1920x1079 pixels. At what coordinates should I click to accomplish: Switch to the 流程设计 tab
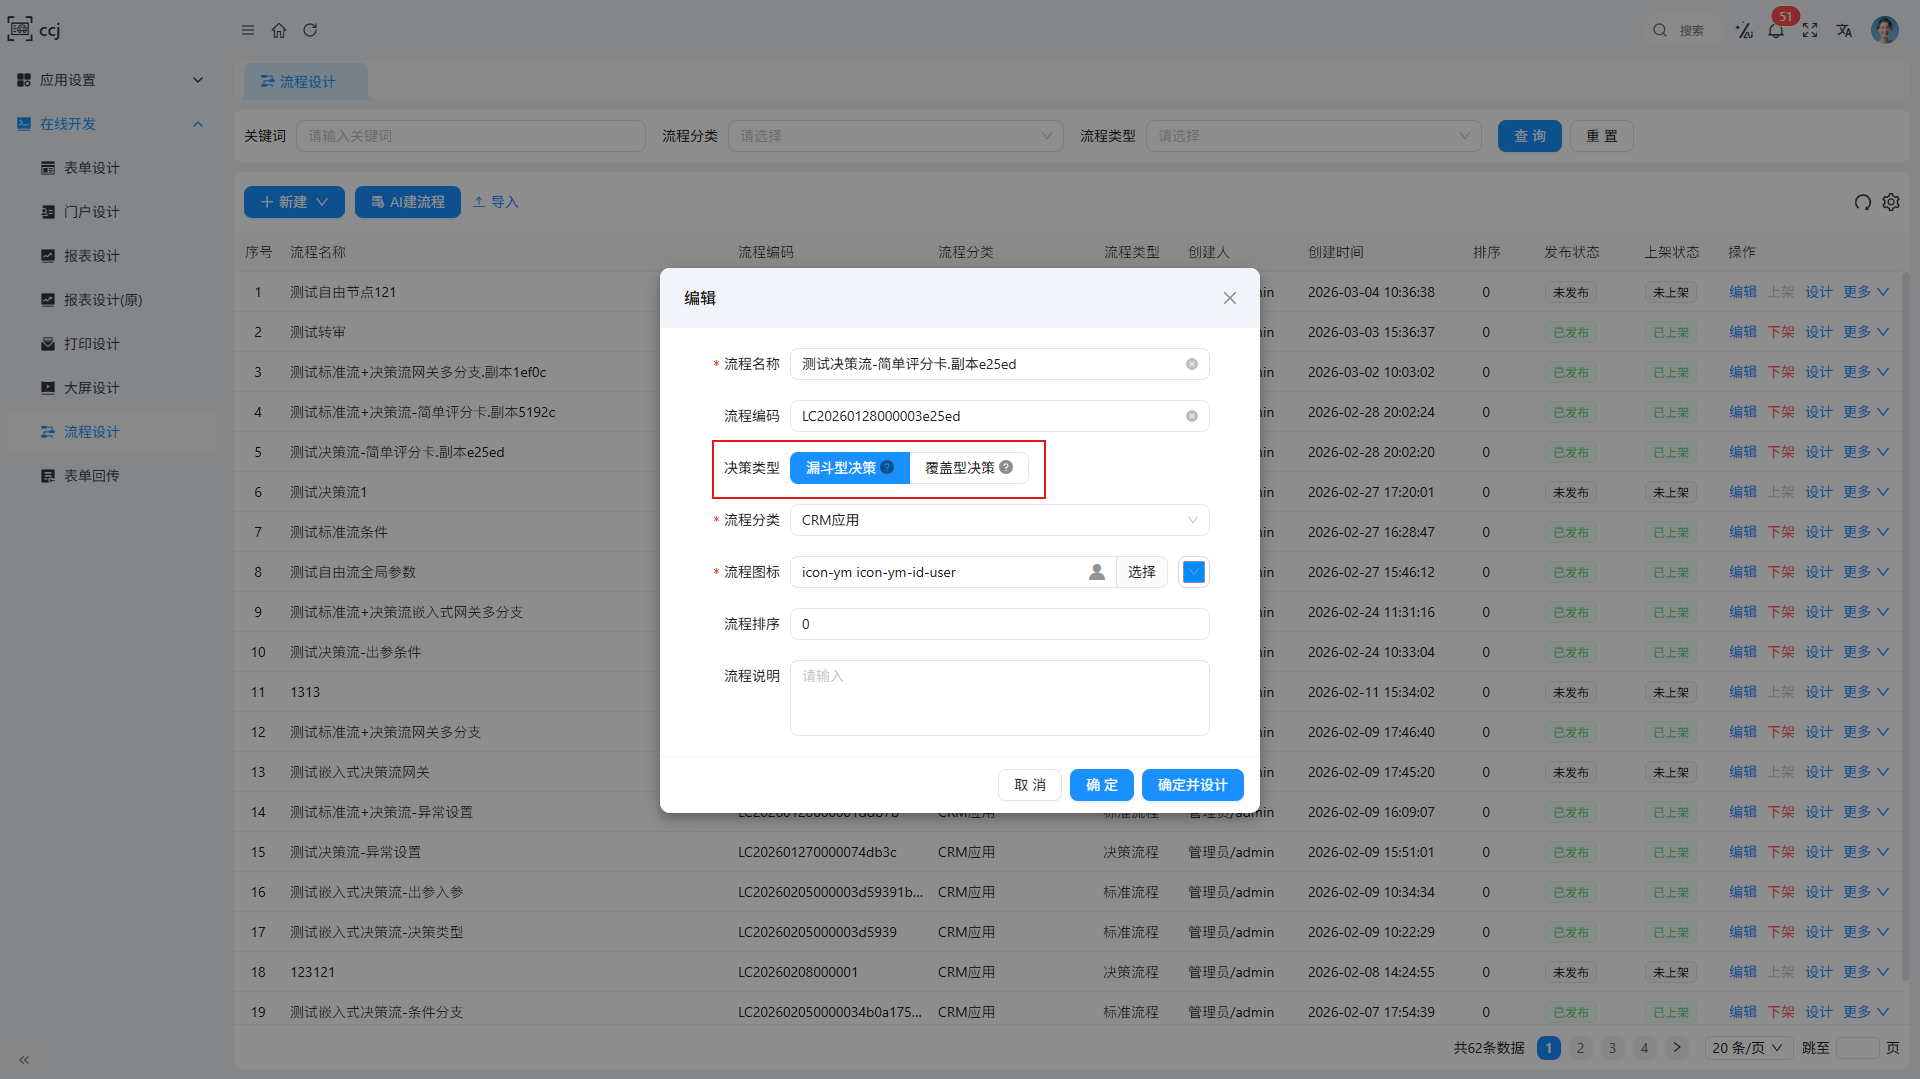tap(306, 82)
